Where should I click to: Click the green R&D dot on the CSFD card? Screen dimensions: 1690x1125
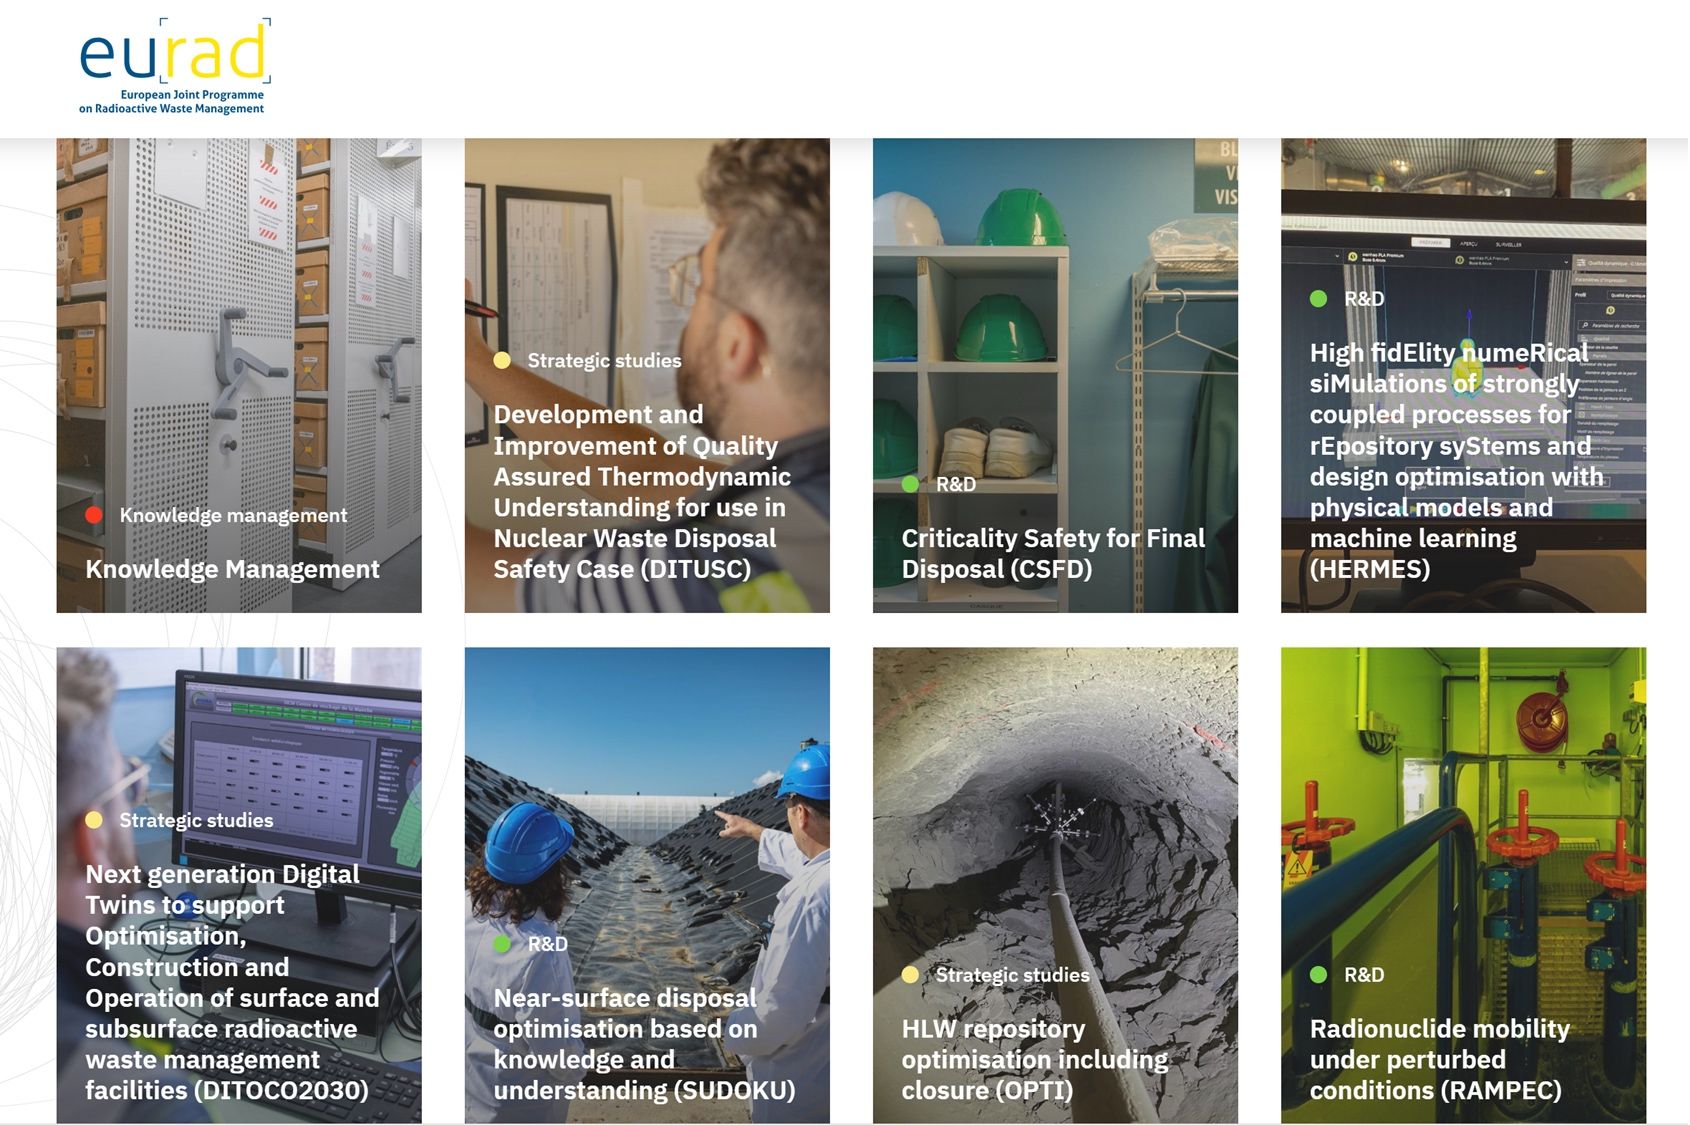[910, 484]
